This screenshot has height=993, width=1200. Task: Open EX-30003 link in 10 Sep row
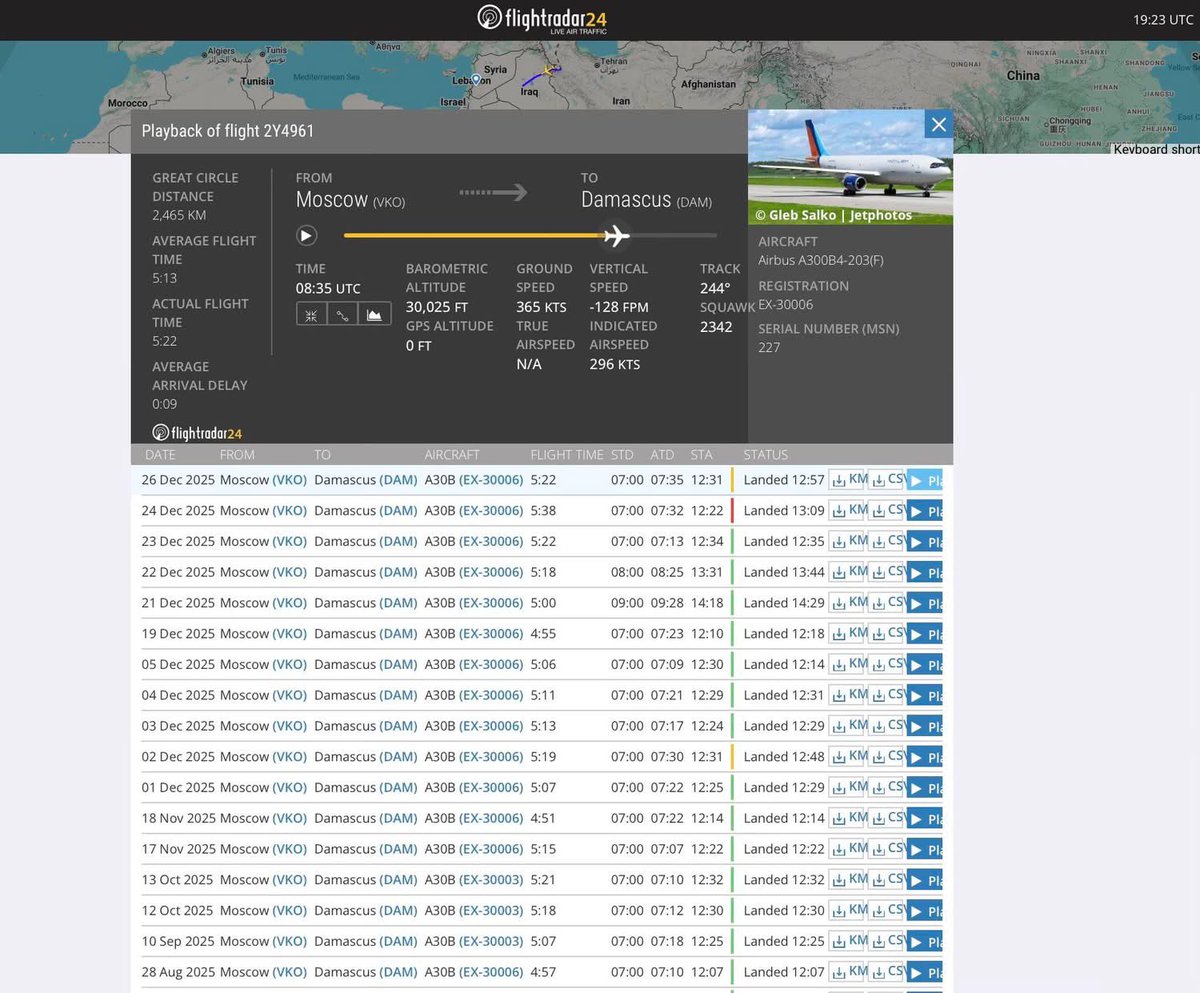[x=491, y=942]
